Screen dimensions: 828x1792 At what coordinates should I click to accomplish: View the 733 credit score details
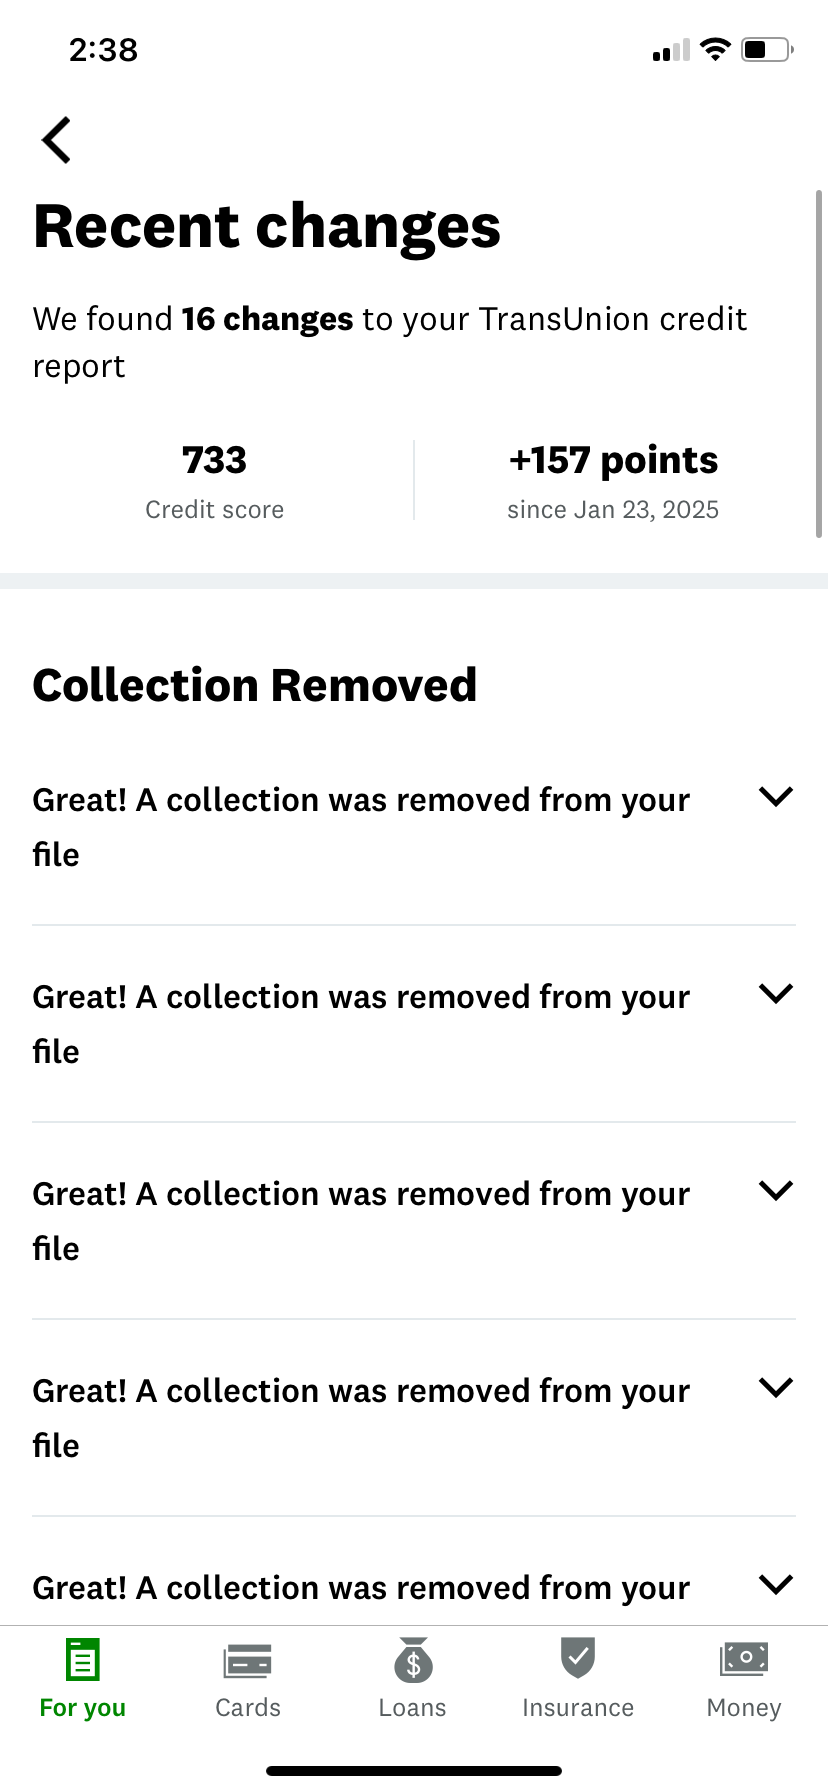[214, 480]
